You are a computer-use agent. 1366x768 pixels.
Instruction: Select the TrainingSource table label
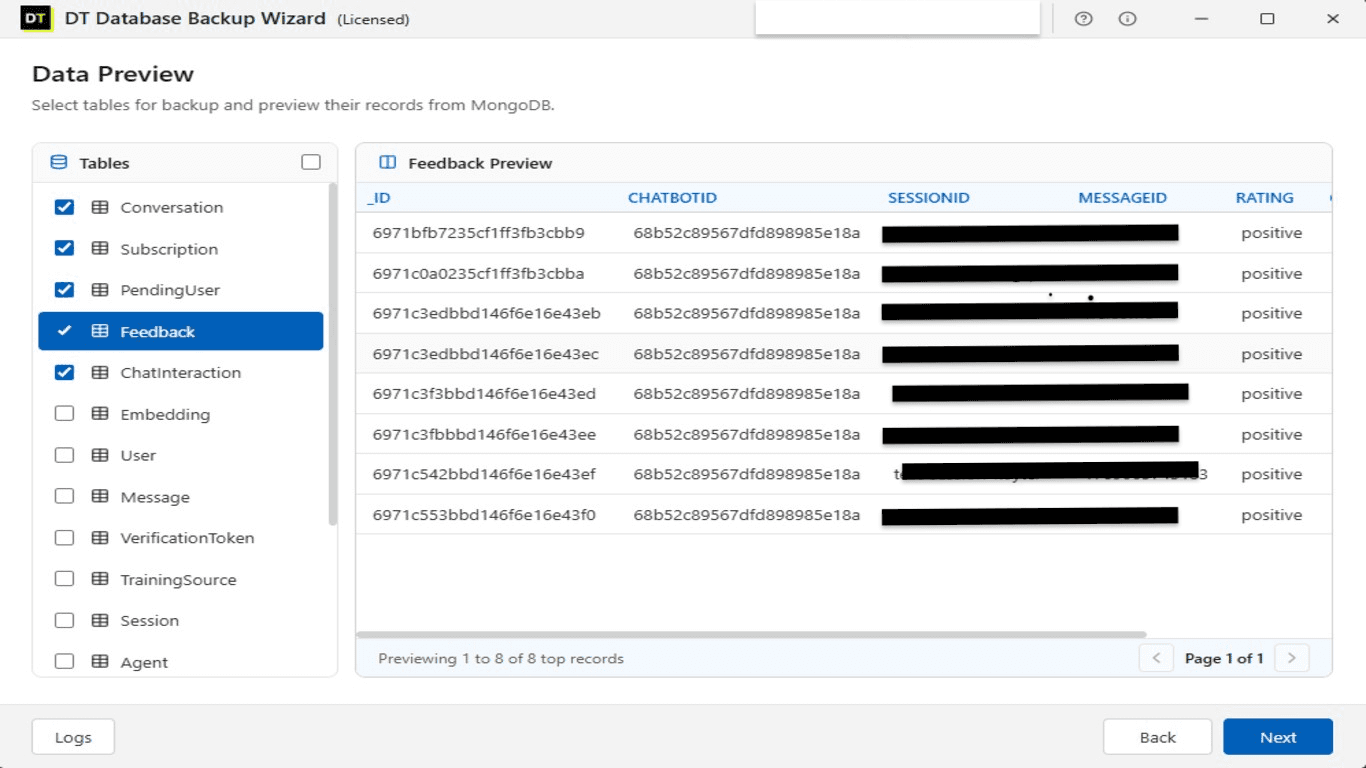pyautogui.click(x=178, y=580)
